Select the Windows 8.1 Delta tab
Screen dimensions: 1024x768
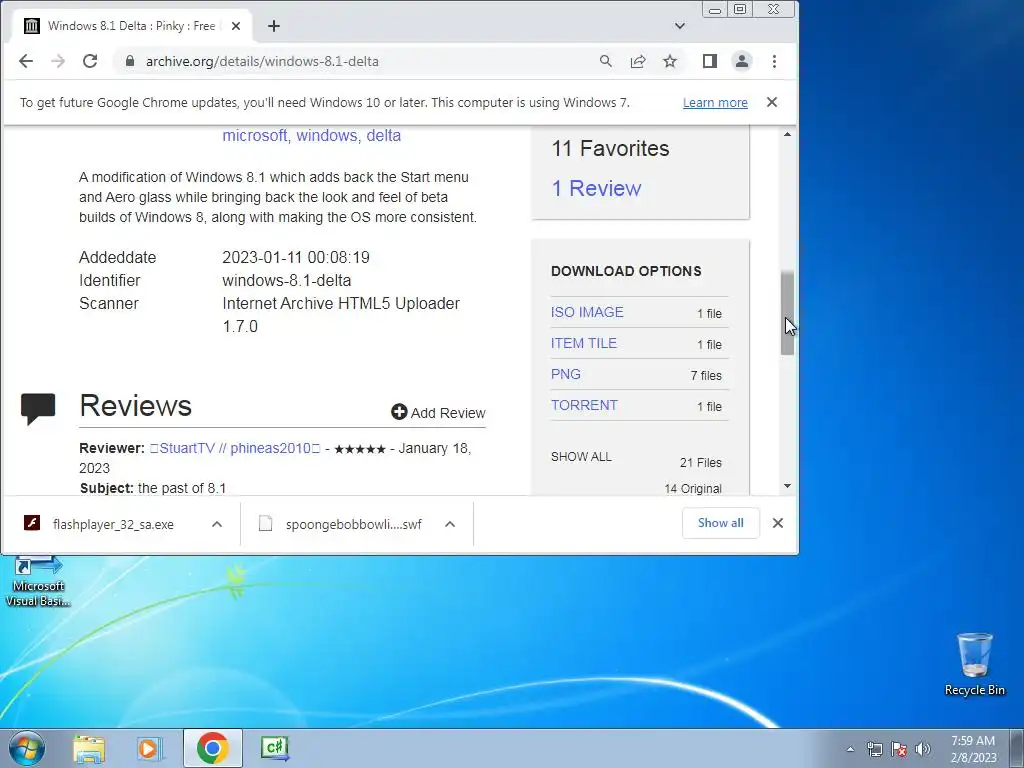(133, 26)
